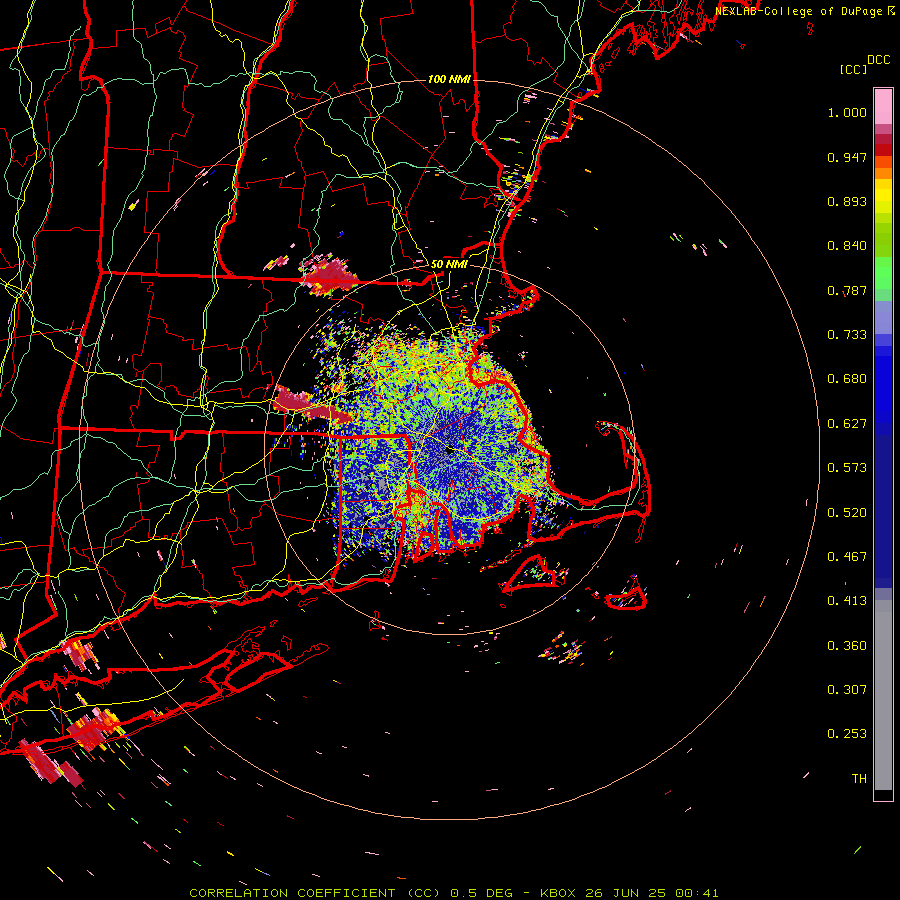Click the CORRELATION COEFFICIENT (CC) caption text
This screenshot has height=900, width=900.
[x=315, y=893]
